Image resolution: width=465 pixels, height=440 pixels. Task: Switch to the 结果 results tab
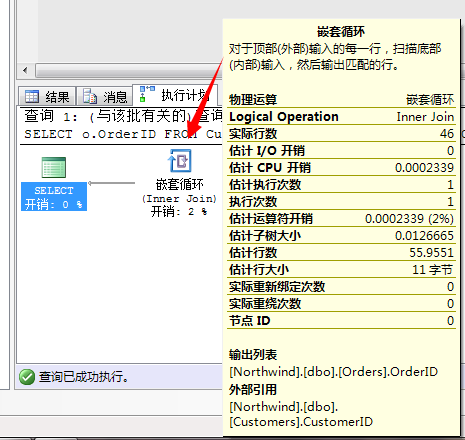47,97
